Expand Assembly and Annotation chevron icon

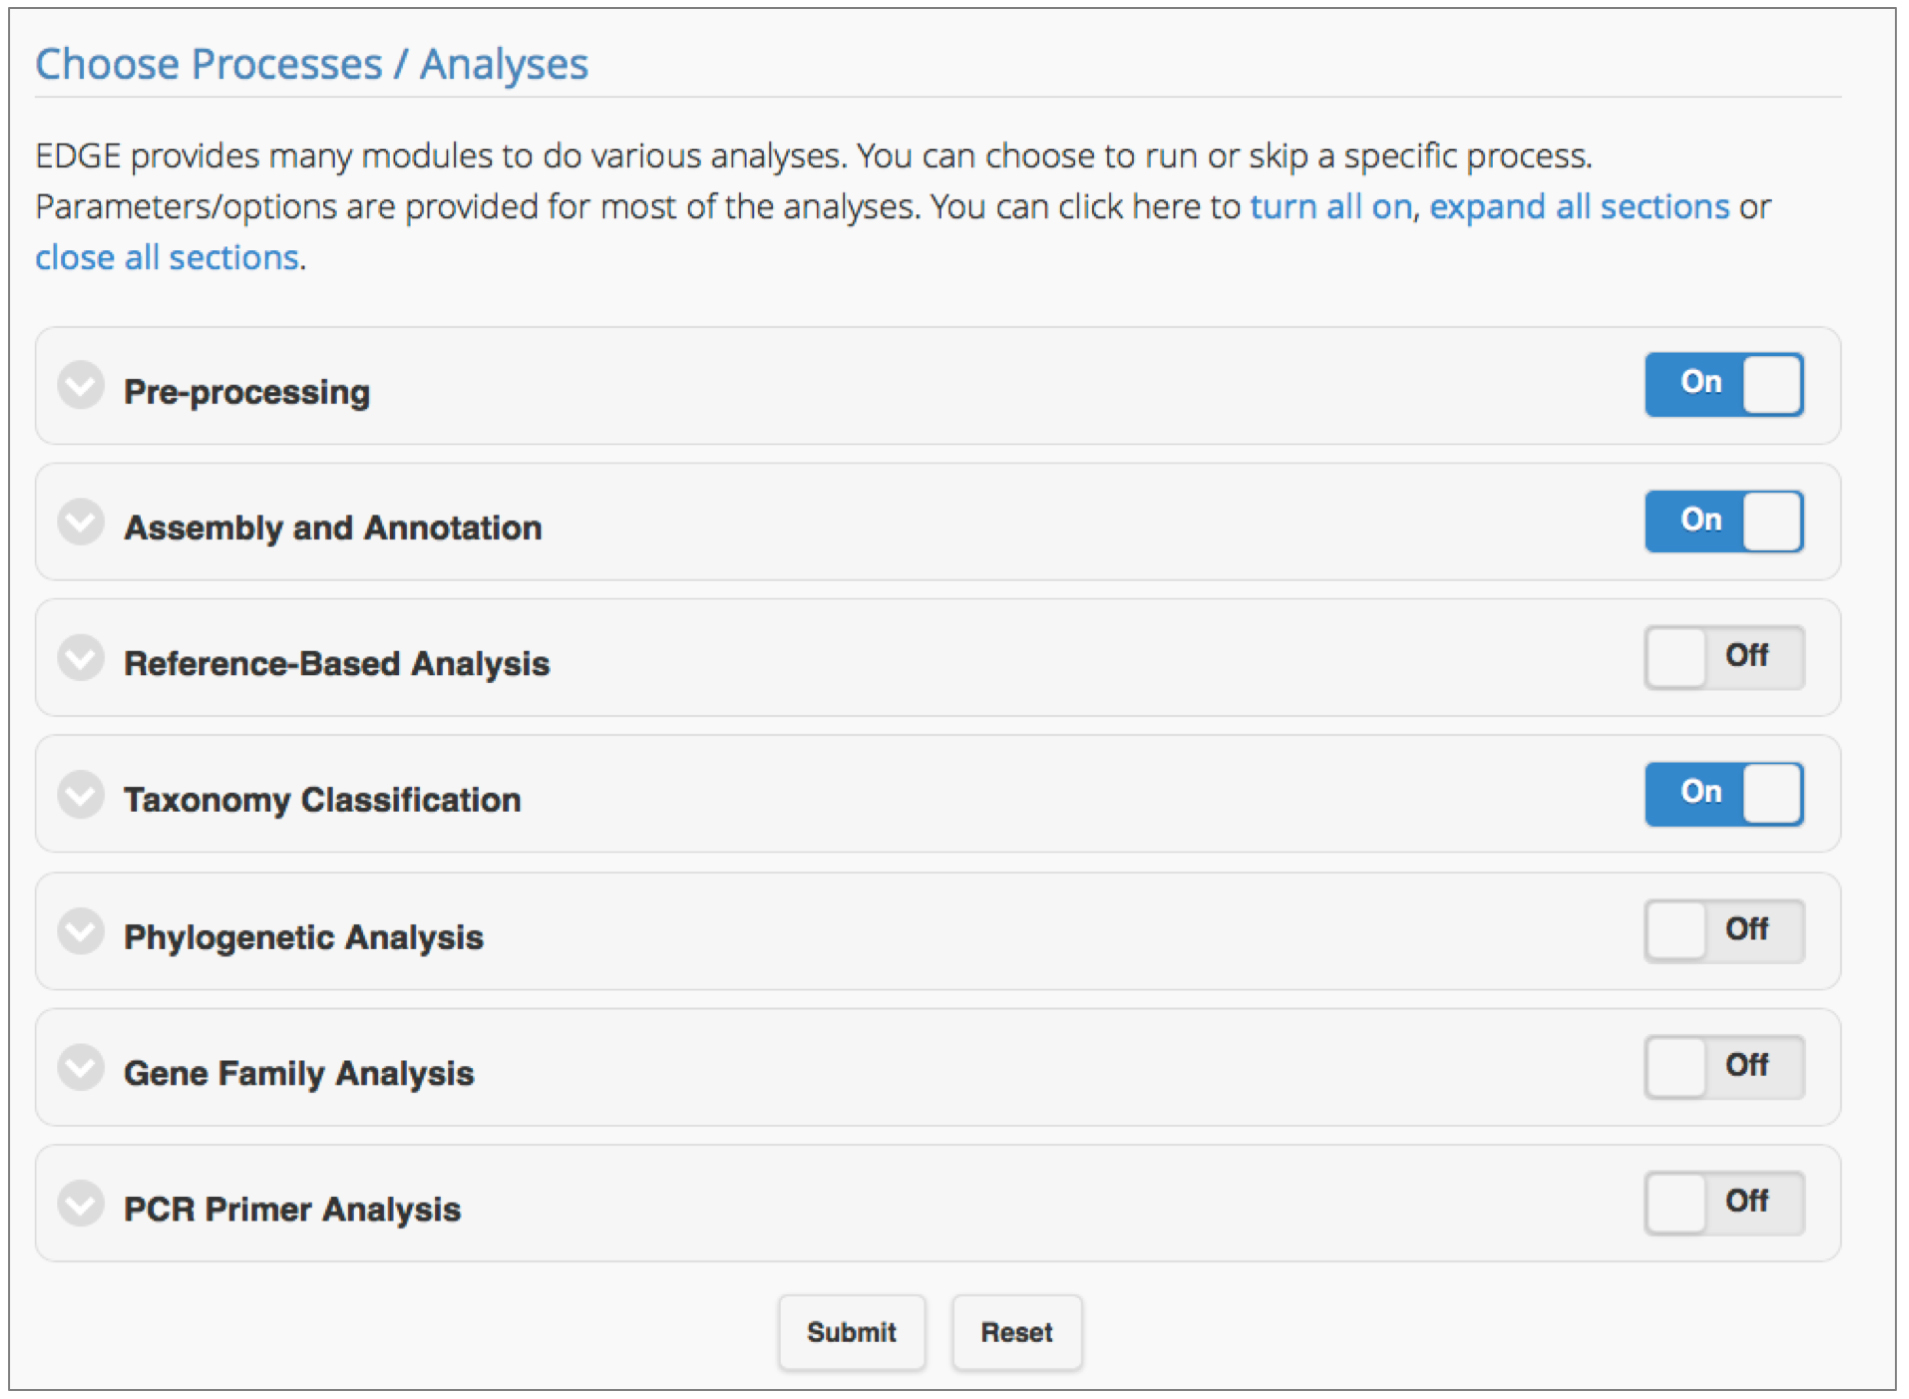(x=81, y=522)
